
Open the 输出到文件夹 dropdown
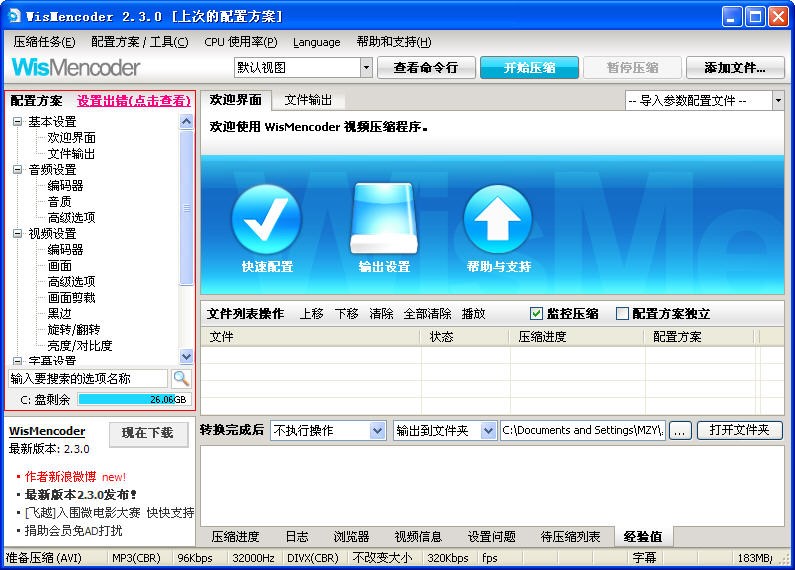click(488, 431)
